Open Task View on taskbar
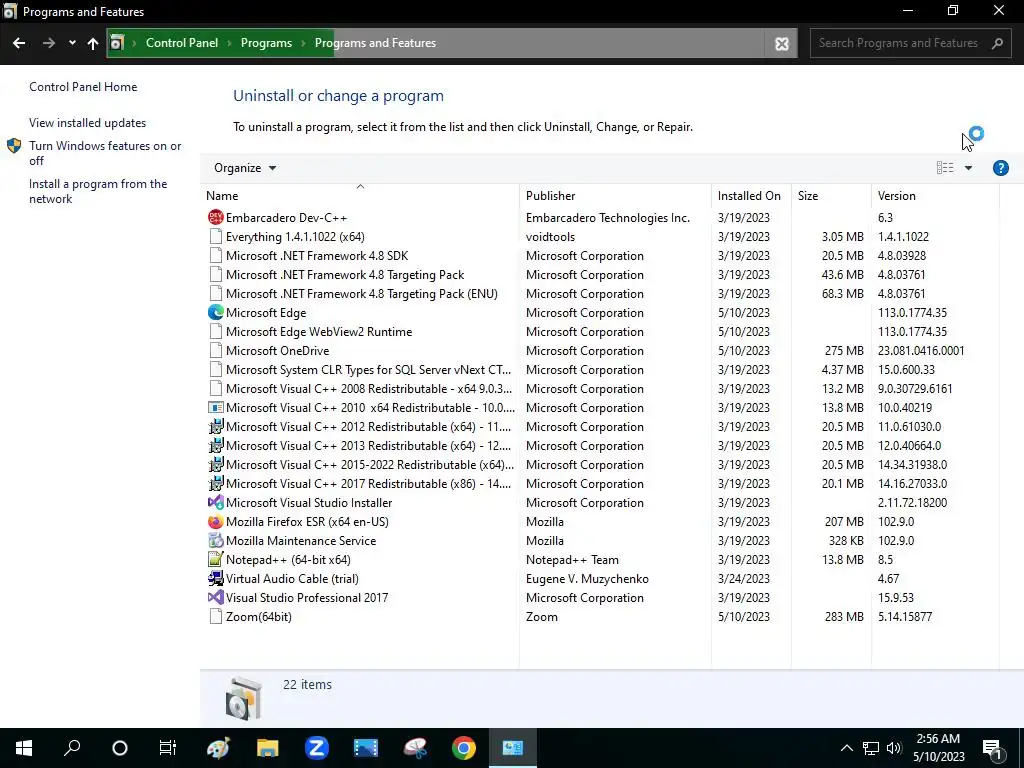The height and width of the screenshot is (768, 1024). click(x=168, y=748)
